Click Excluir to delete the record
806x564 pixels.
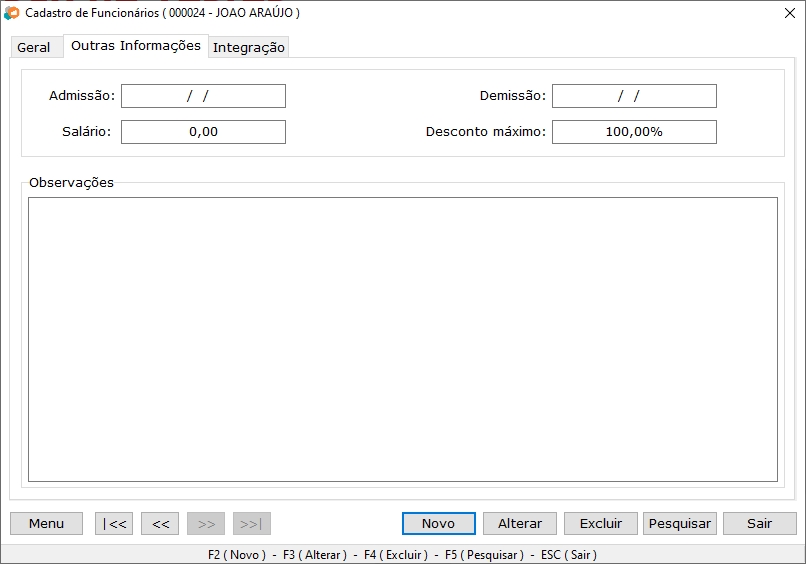click(x=601, y=523)
